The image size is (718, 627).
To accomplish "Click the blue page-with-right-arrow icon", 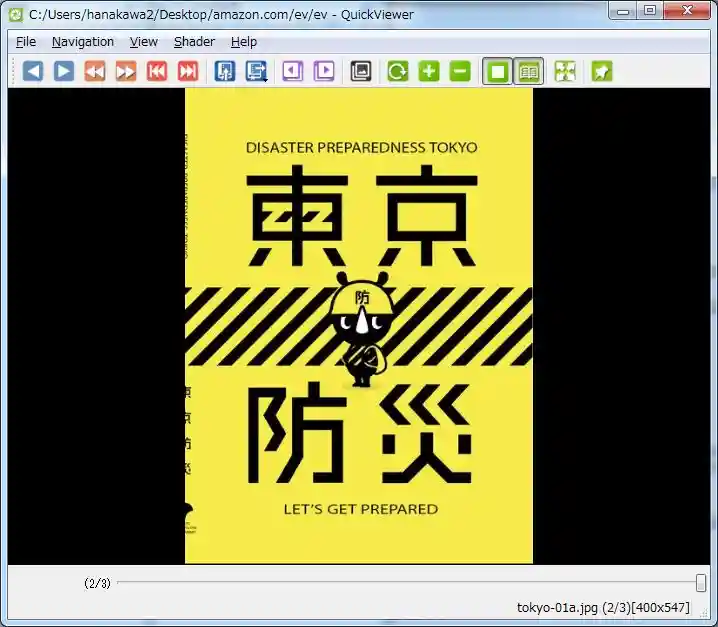I will coord(256,71).
